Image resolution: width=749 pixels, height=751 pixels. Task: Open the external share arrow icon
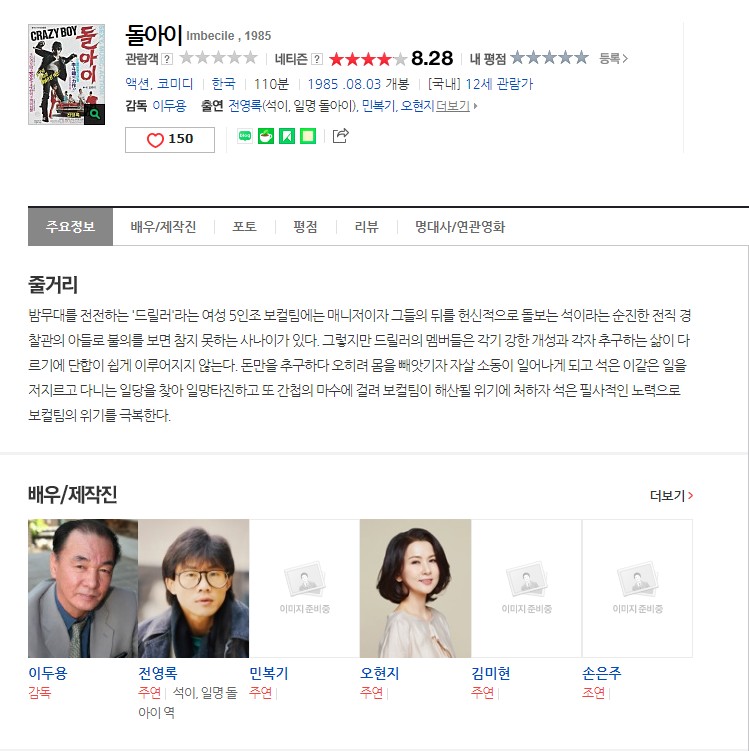click(340, 136)
